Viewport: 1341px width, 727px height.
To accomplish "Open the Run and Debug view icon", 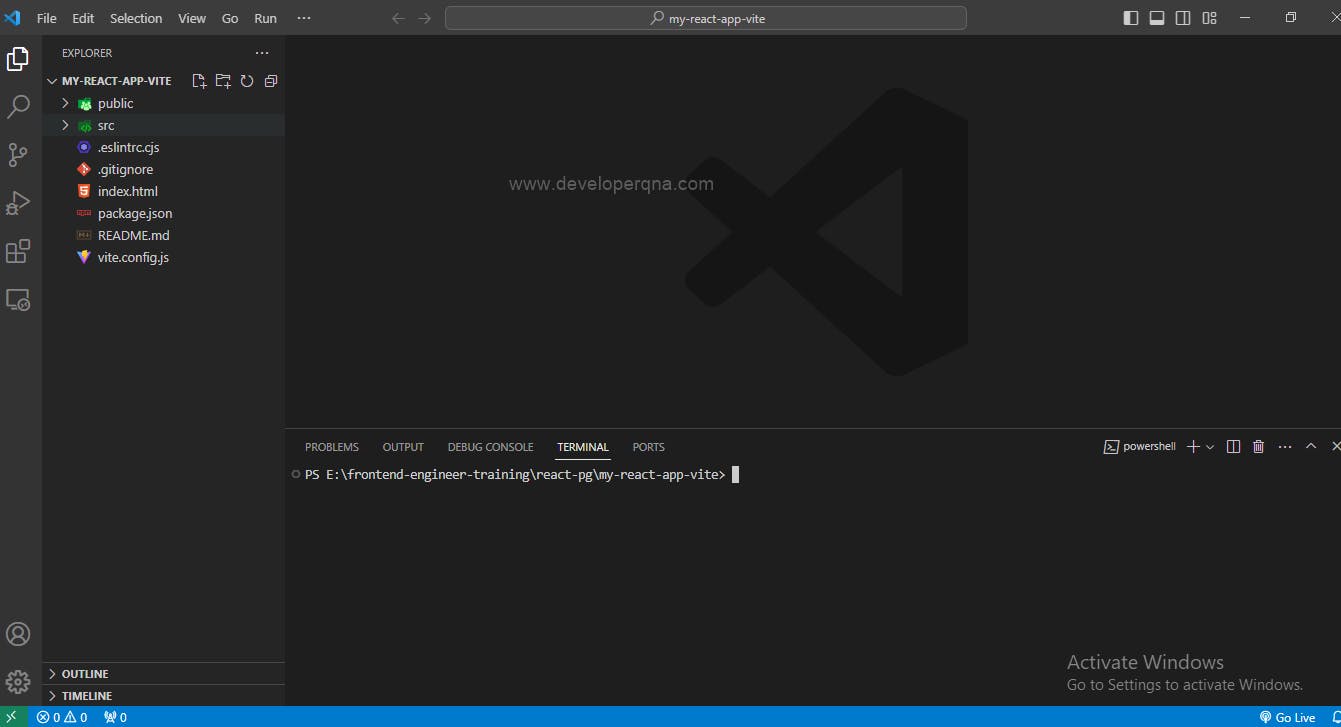I will click(x=18, y=203).
